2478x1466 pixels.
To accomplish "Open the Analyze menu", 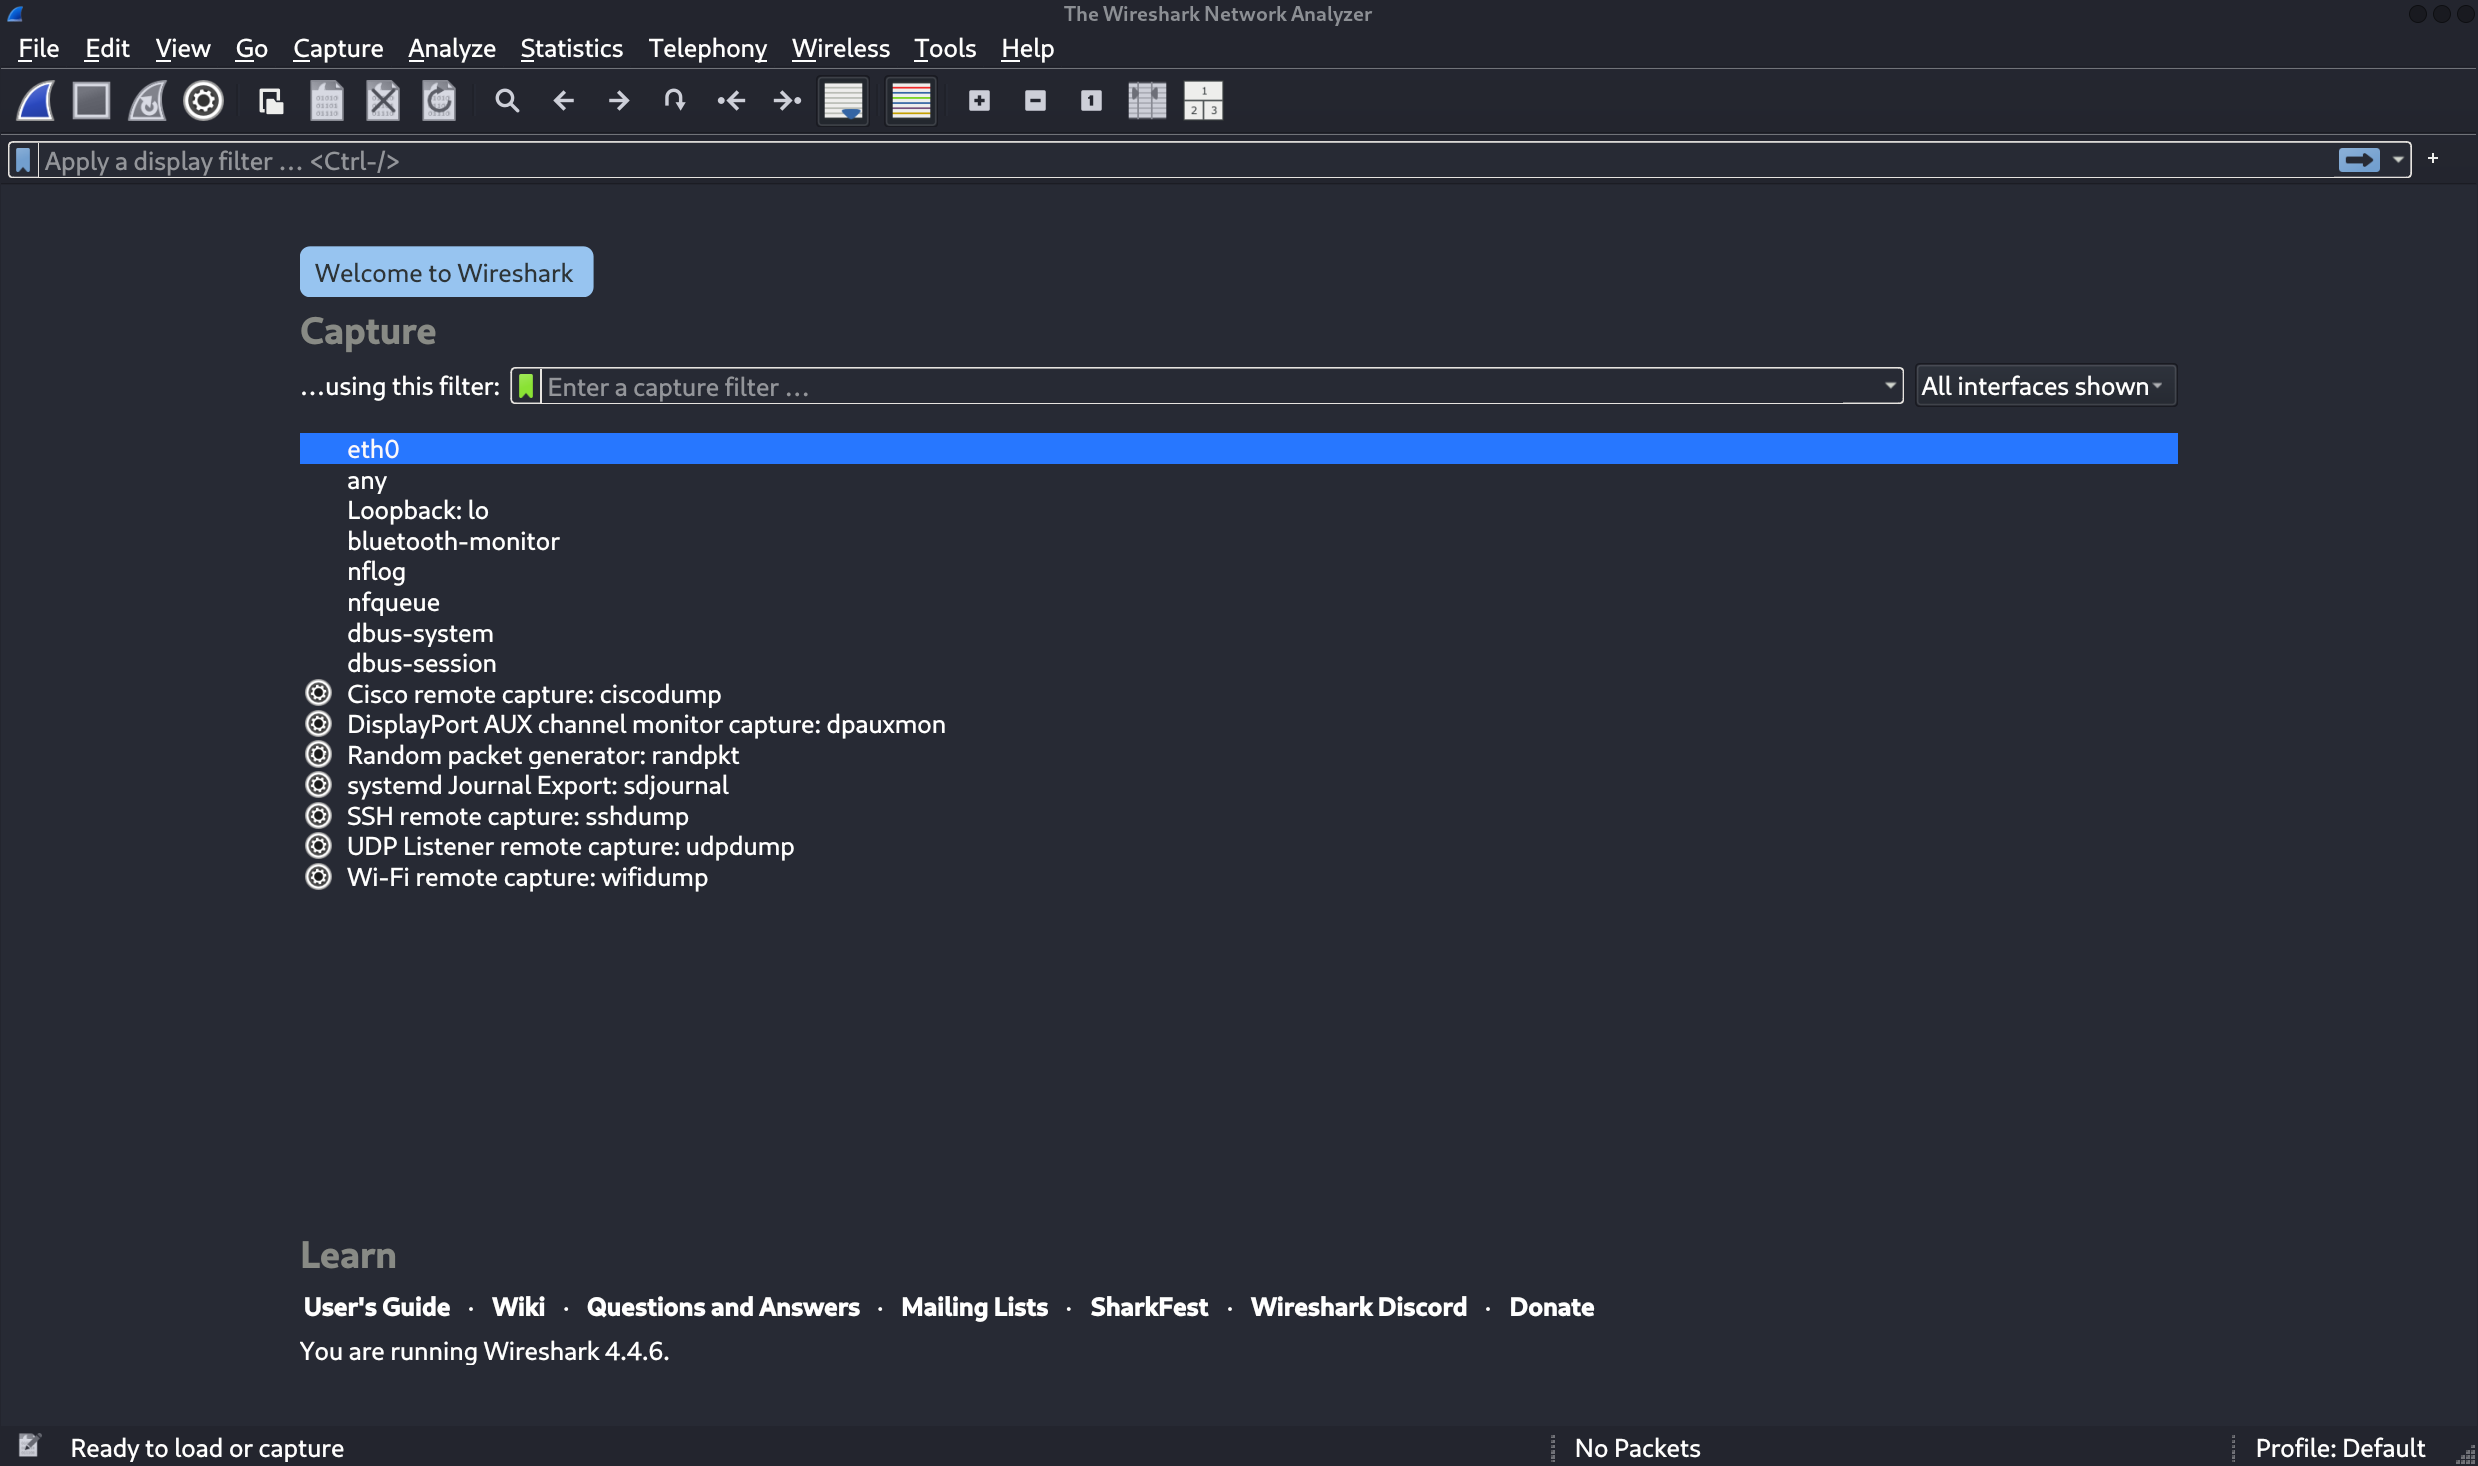I will pos(451,48).
